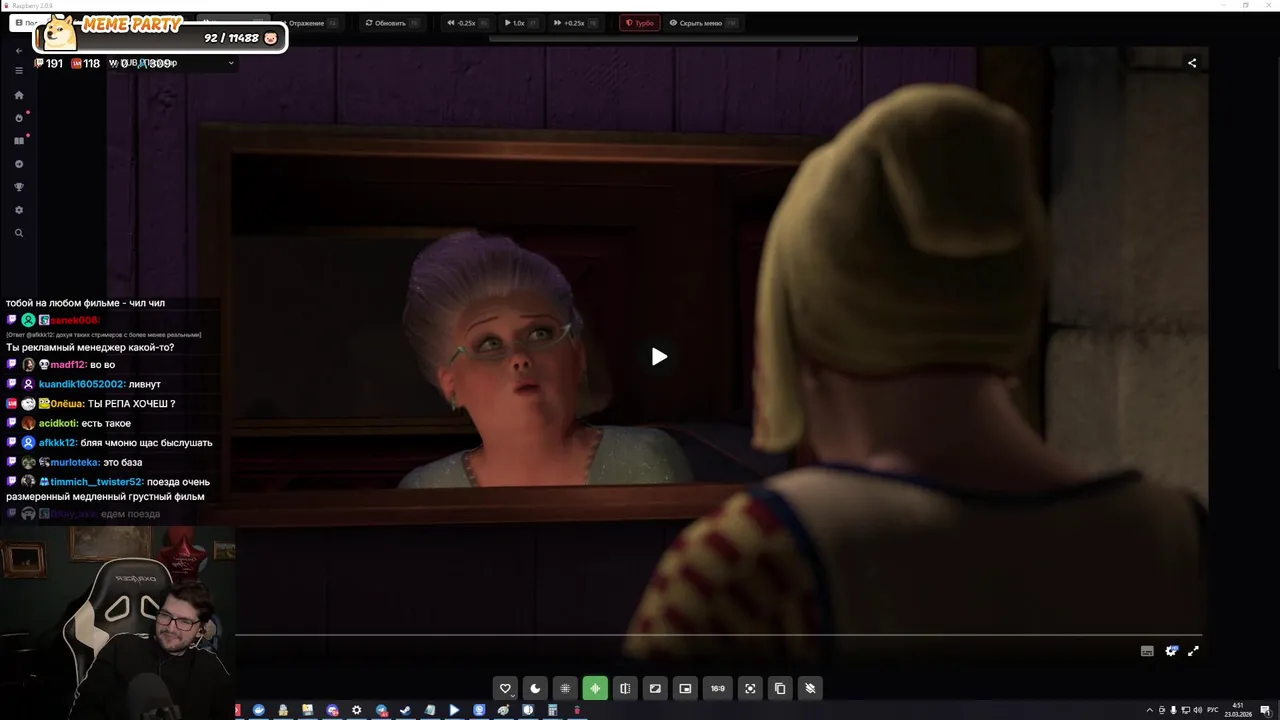Toggle subtitles icon on the player
This screenshot has height=720, width=1280.
tap(1147, 651)
